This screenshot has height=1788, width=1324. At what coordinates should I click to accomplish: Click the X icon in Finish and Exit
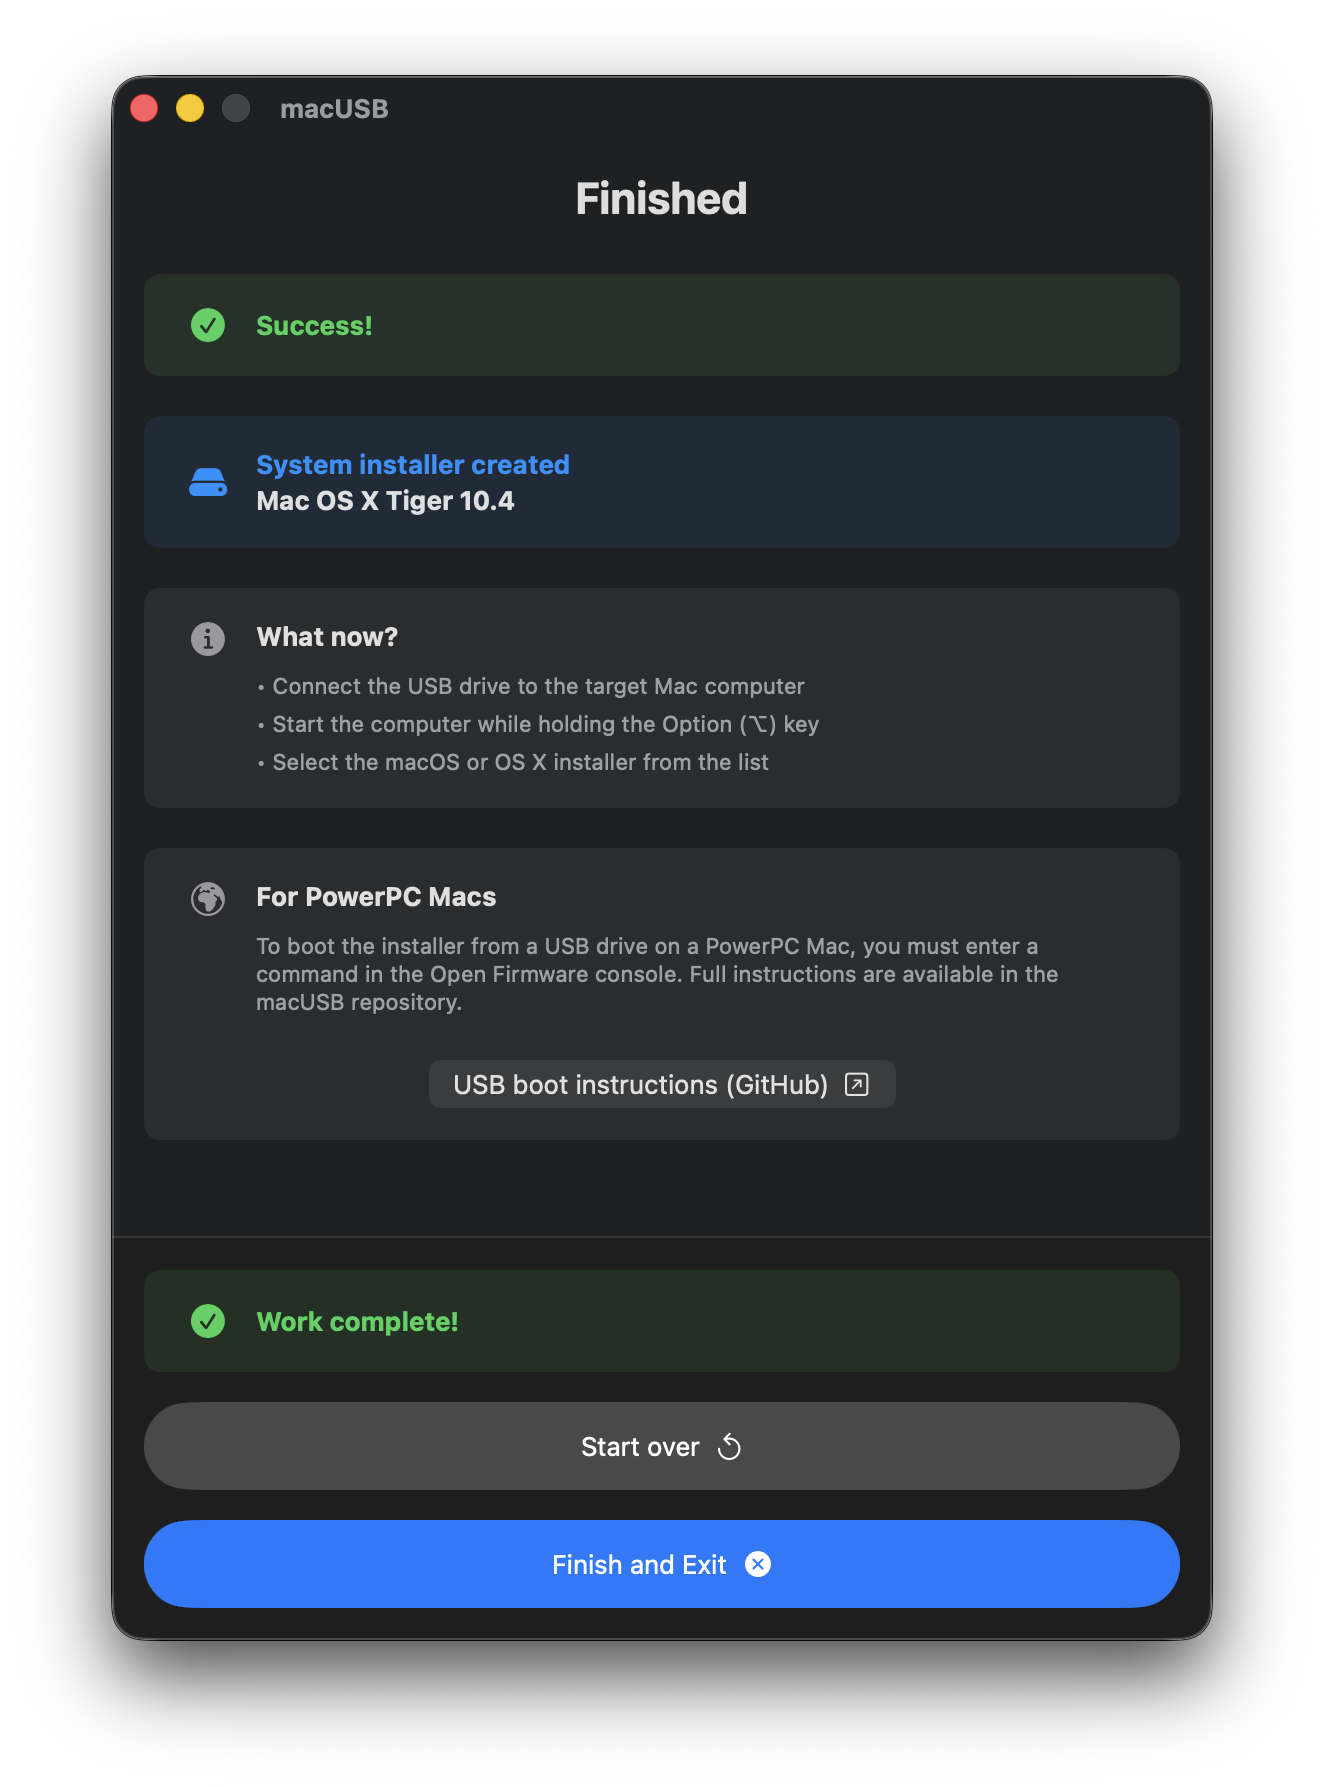point(758,1564)
